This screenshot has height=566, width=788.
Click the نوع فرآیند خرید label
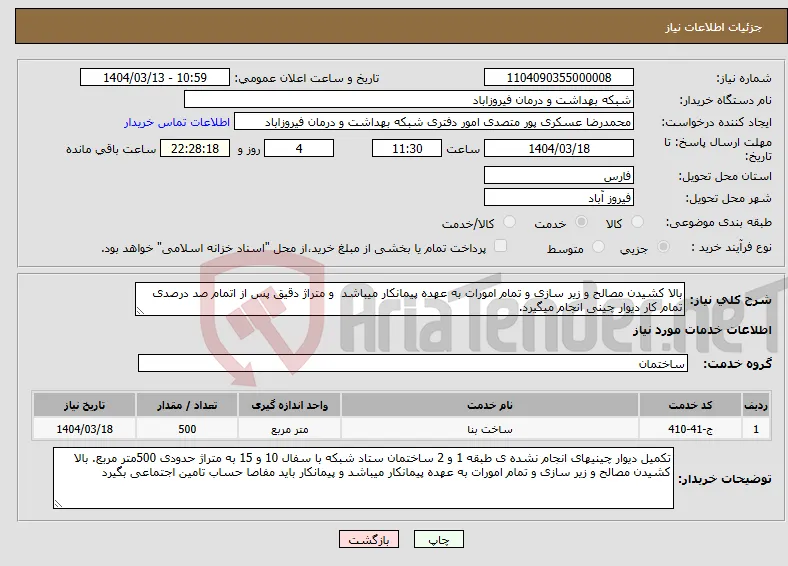731,247
